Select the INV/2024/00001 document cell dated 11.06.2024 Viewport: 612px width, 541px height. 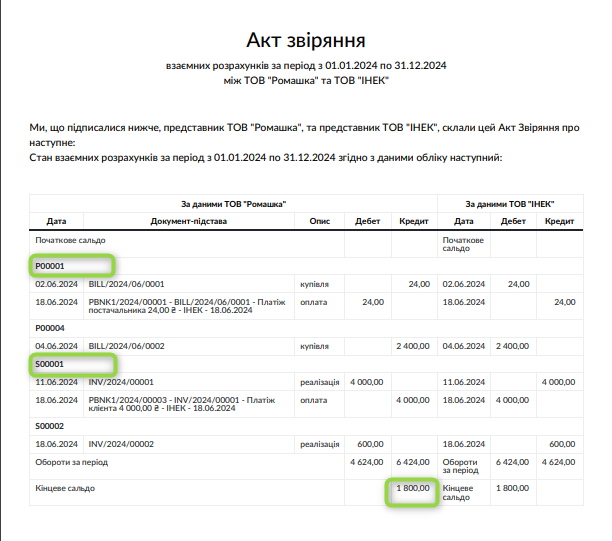(x=121, y=382)
